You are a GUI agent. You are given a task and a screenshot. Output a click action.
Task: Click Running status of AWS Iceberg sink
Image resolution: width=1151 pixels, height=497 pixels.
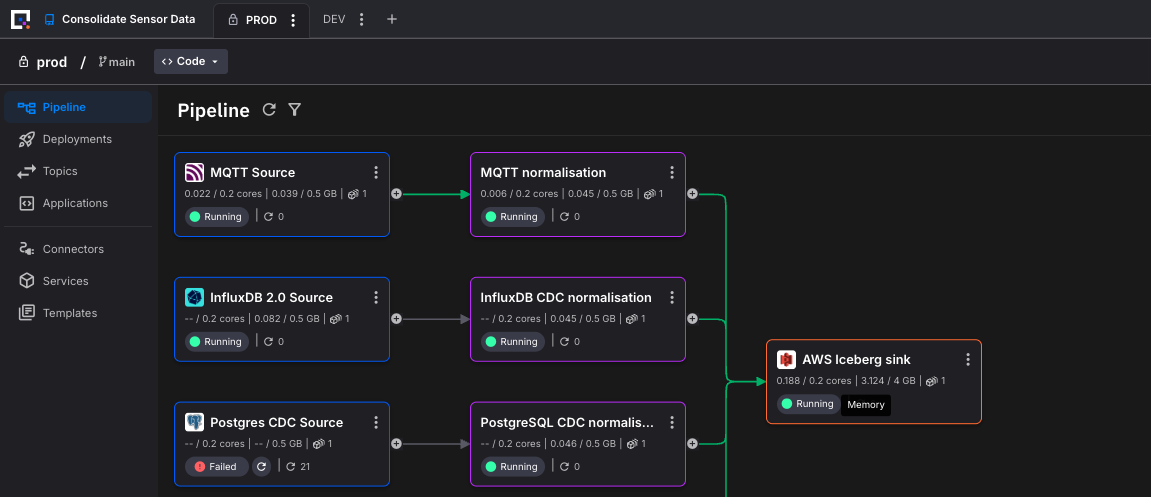[x=808, y=404]
